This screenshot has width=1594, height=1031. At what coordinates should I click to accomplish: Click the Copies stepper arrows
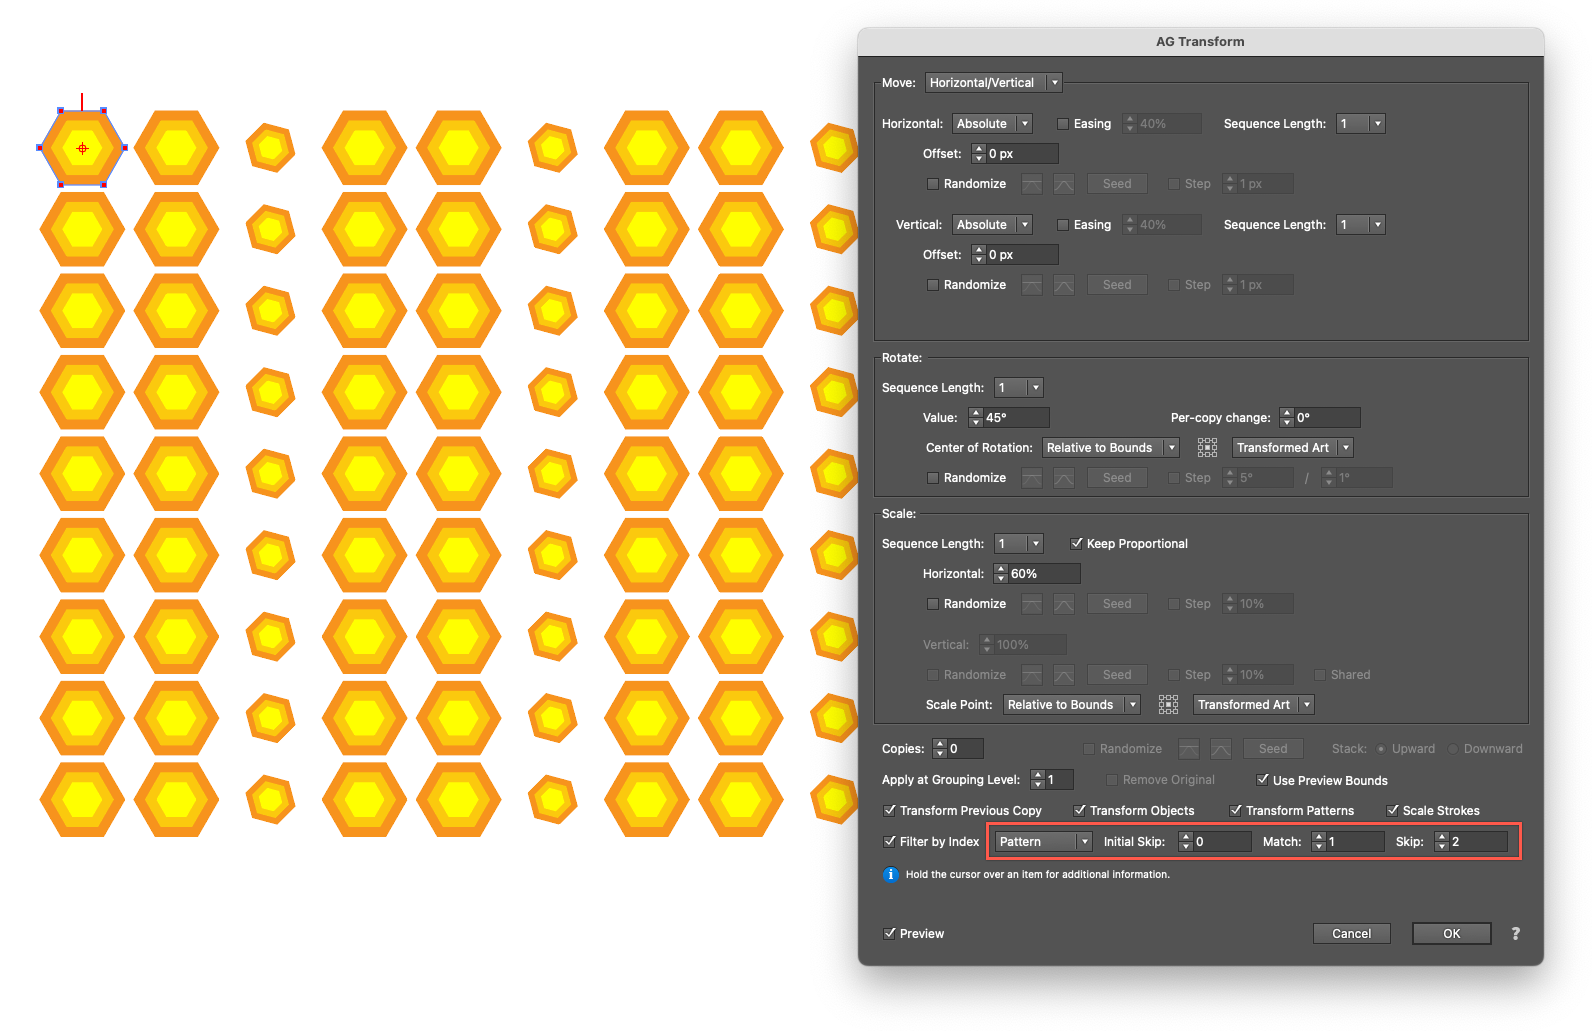(x=939, y=748)
